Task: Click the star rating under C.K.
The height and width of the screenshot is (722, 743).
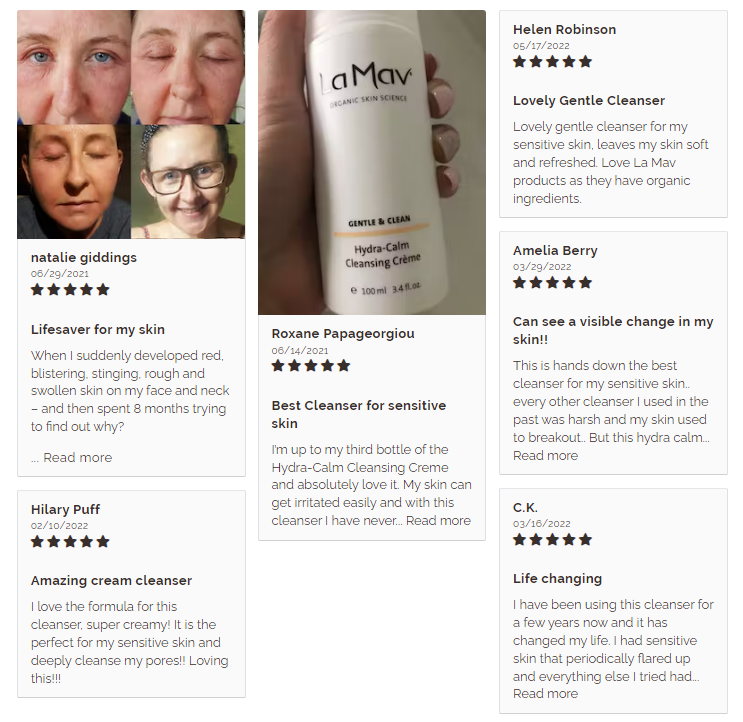Action: pyautogui.click(x=553, y=540)
